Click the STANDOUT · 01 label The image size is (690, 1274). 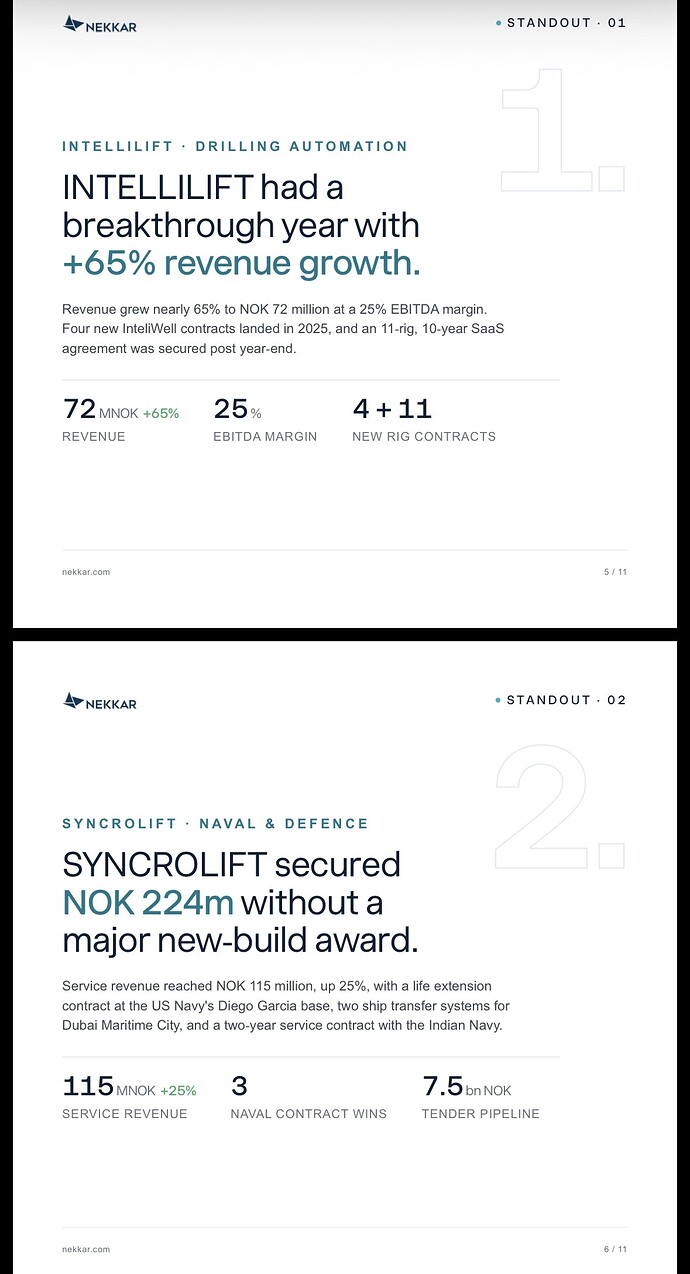tap(566, 23)
